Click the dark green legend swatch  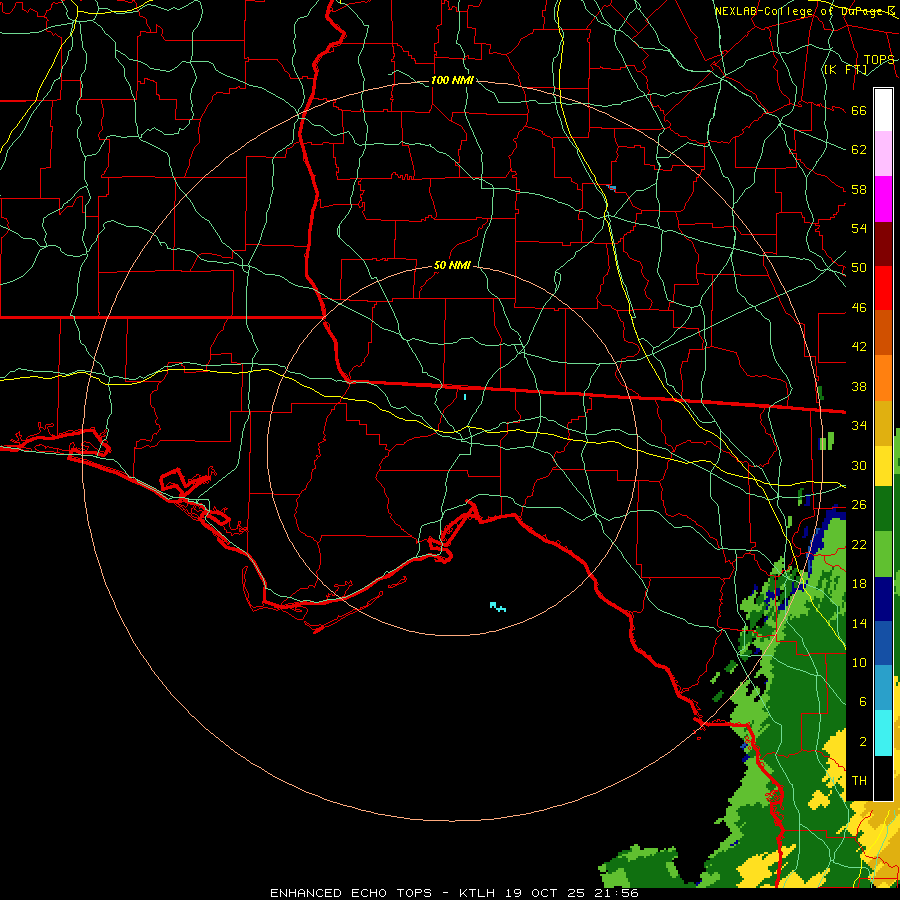point(883,509)
